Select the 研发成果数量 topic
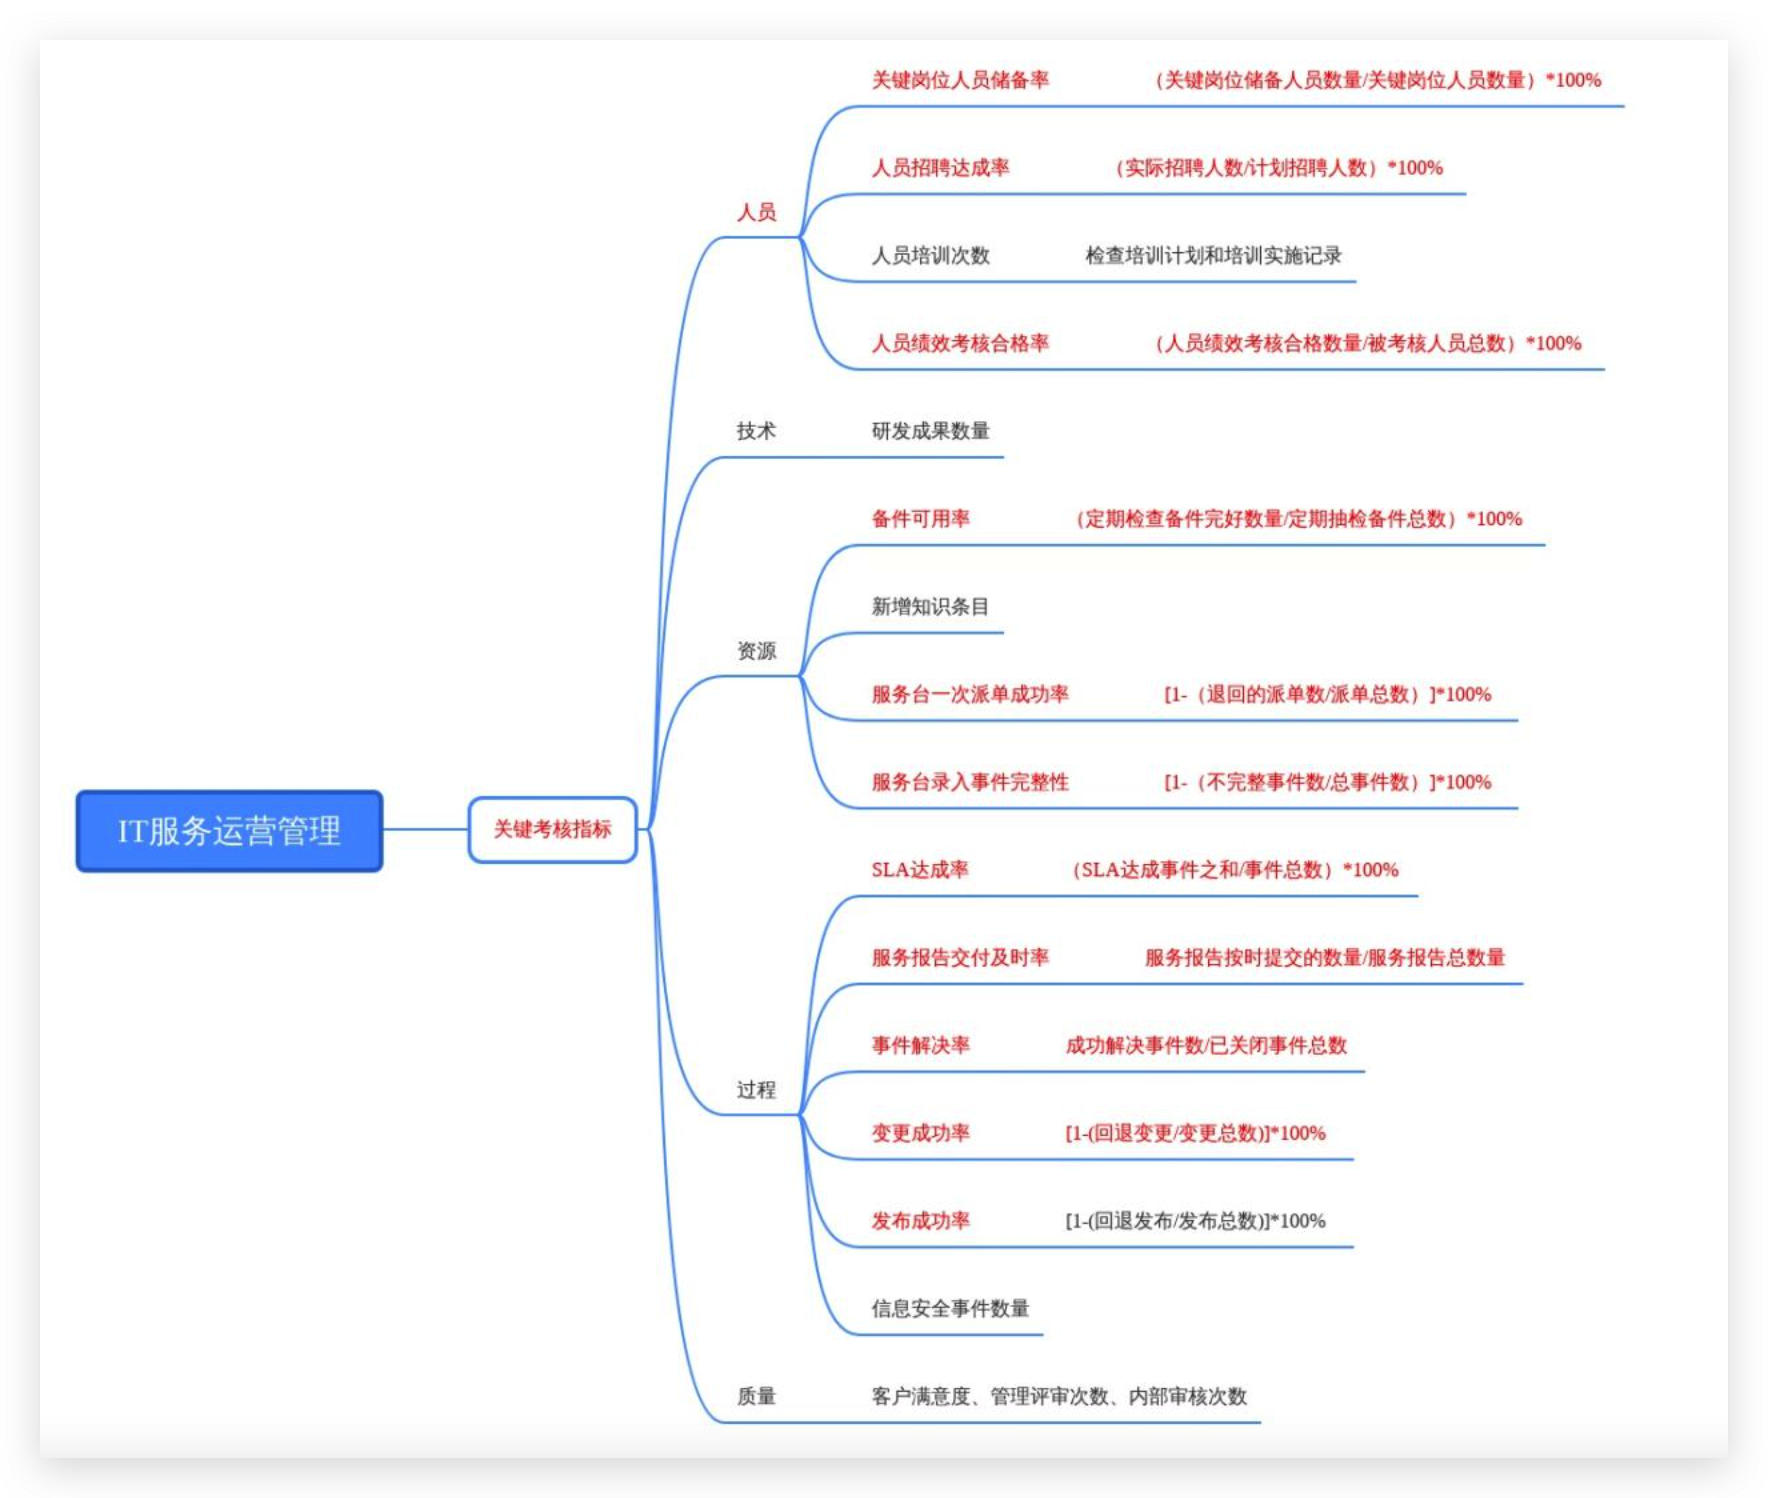Viewport: 1768px width, 1498px height. [930, 431]
